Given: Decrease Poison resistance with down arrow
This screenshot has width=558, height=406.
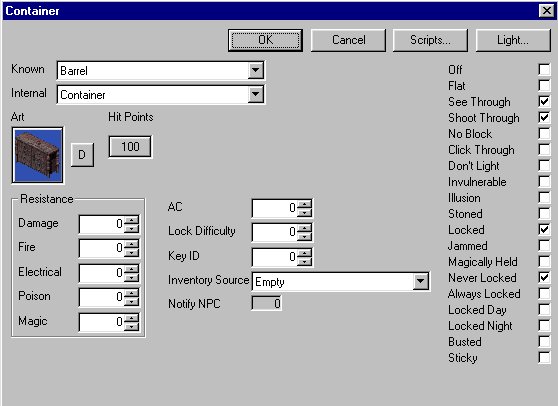Looking at the screenshot, I should 132,302.
